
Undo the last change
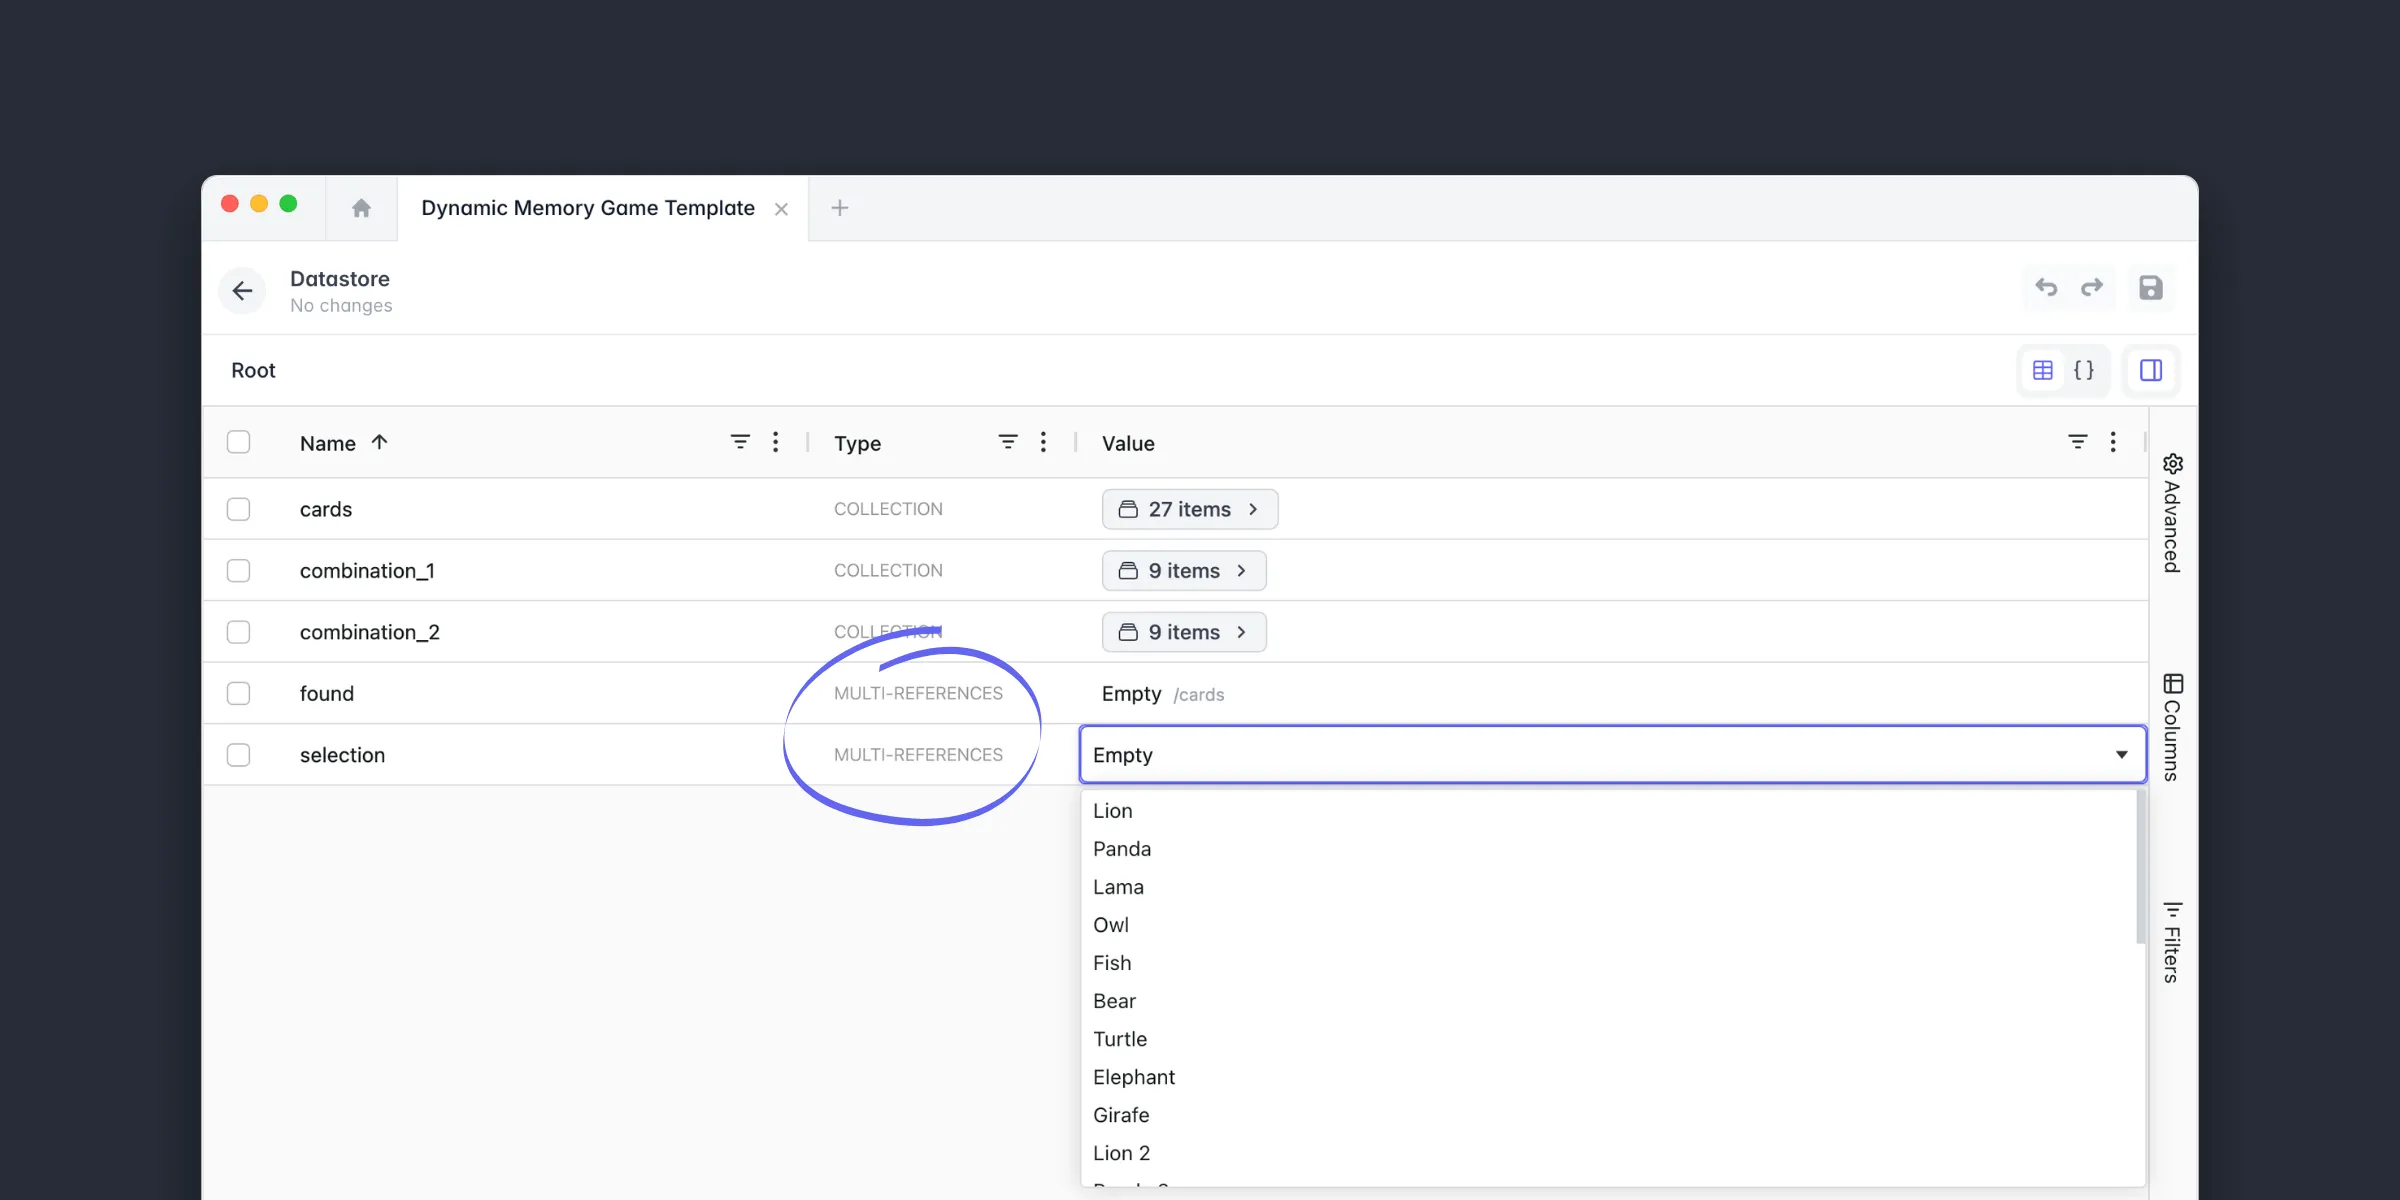[x=2046, y=288]
